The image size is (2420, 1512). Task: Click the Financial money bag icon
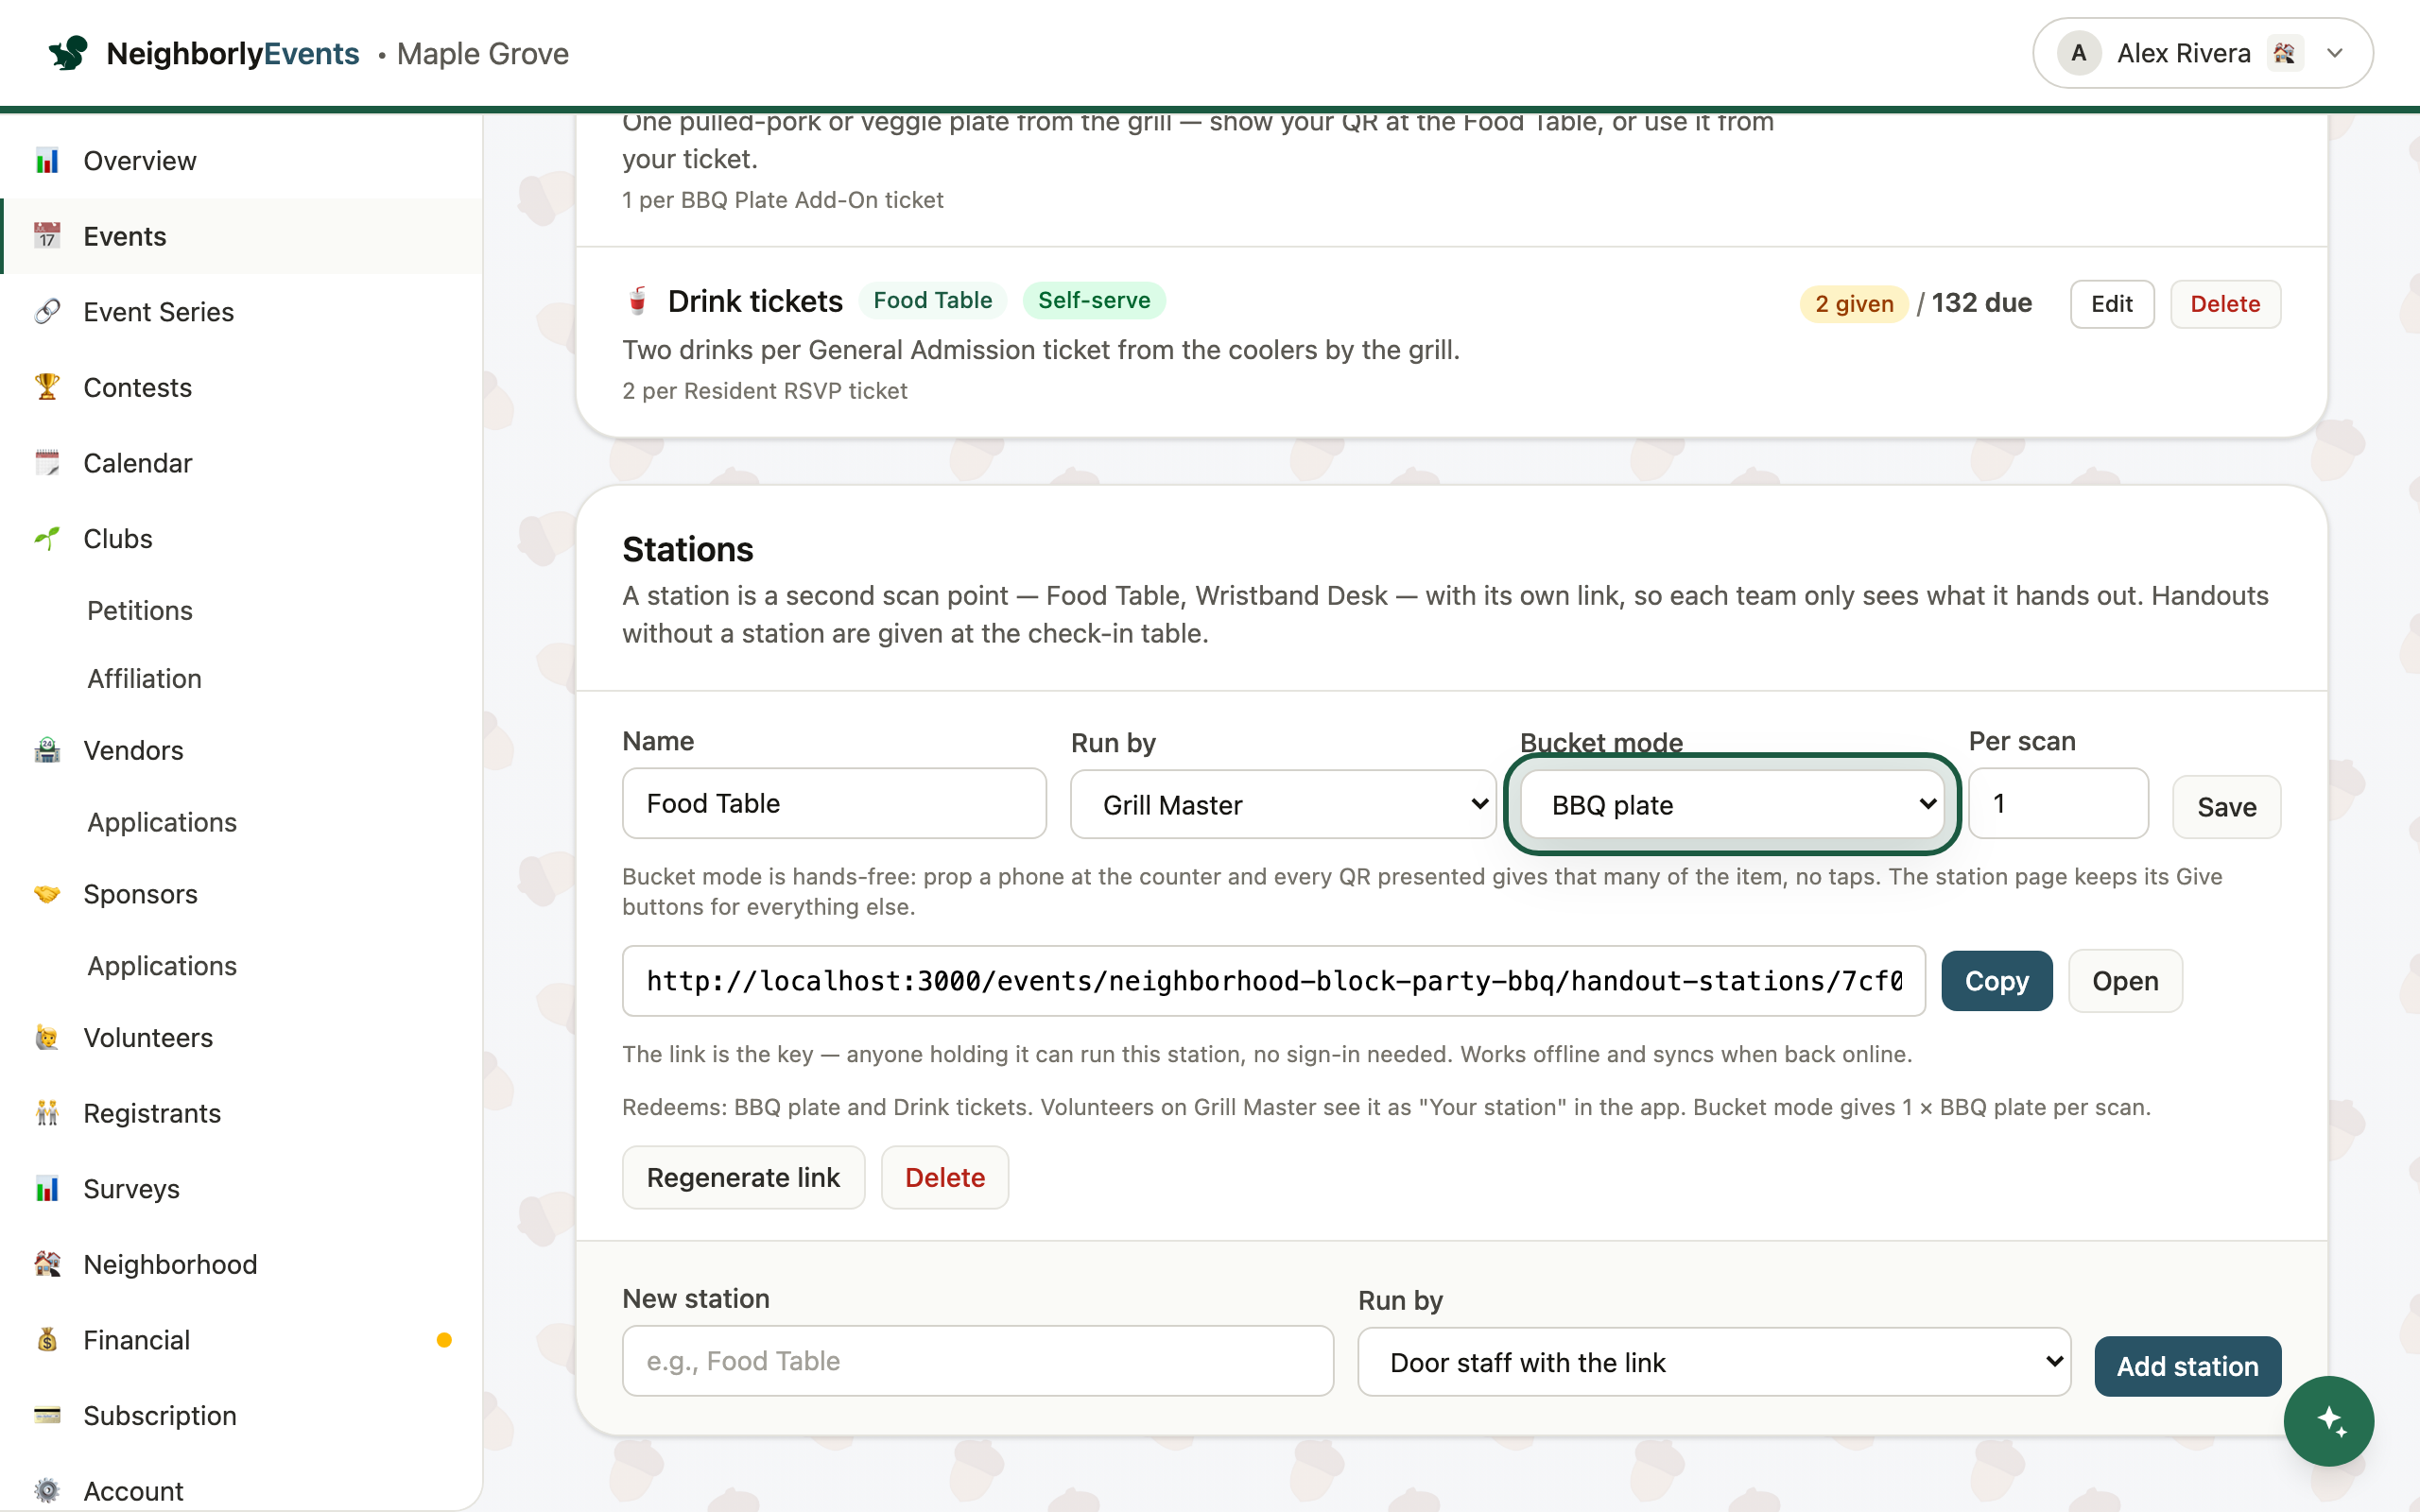pyautogui.click(x=47, y=1340)
